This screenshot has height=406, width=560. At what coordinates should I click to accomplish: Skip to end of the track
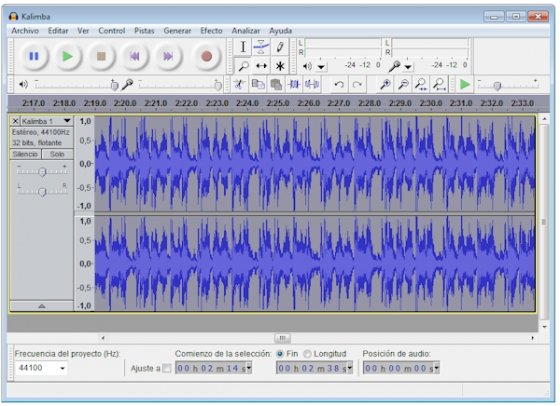point(168,56)
